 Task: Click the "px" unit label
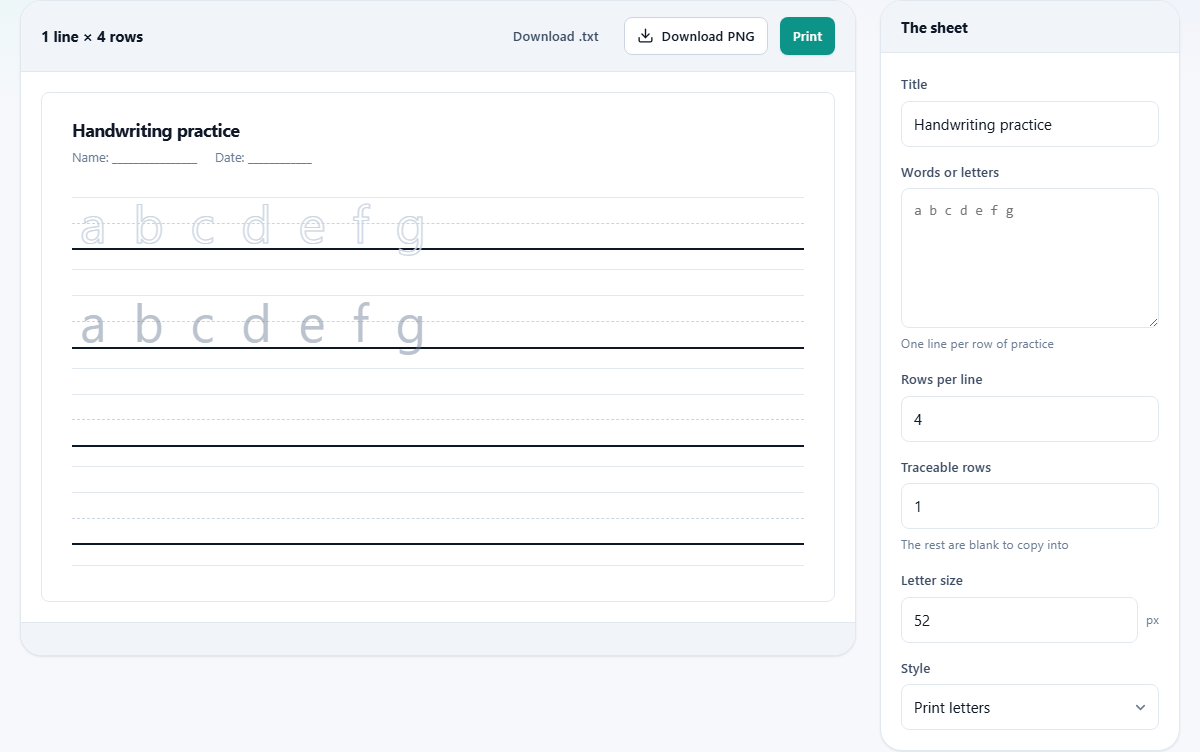(1152, 620)
